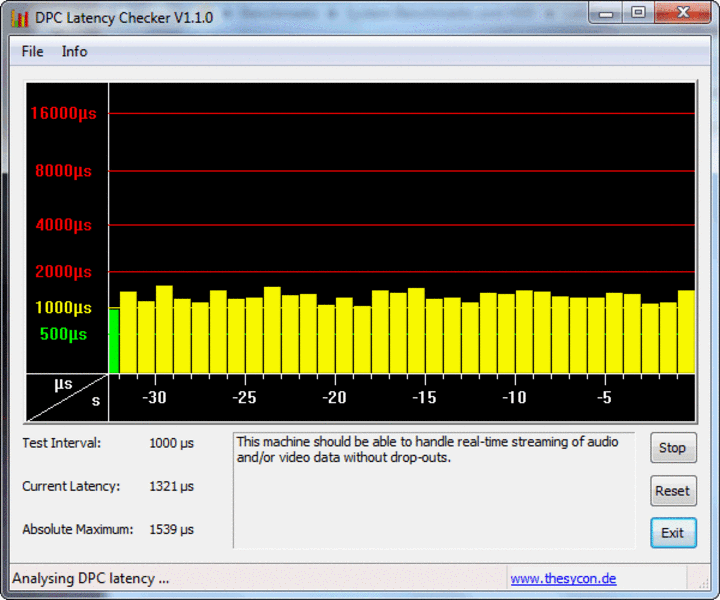Click the Absolute Maximum value 1539 µs
720x600 pixels.
(x=172, y=530)
